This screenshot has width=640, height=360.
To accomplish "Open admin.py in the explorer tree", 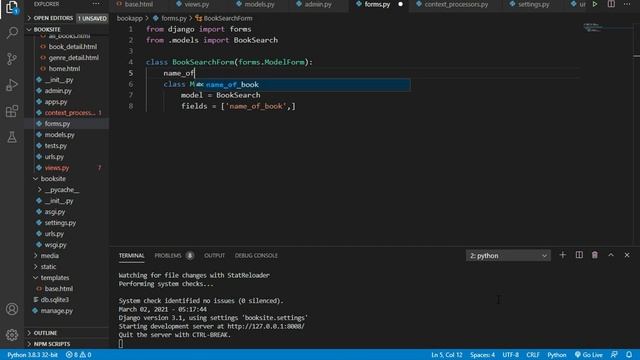I will [58, 91].
